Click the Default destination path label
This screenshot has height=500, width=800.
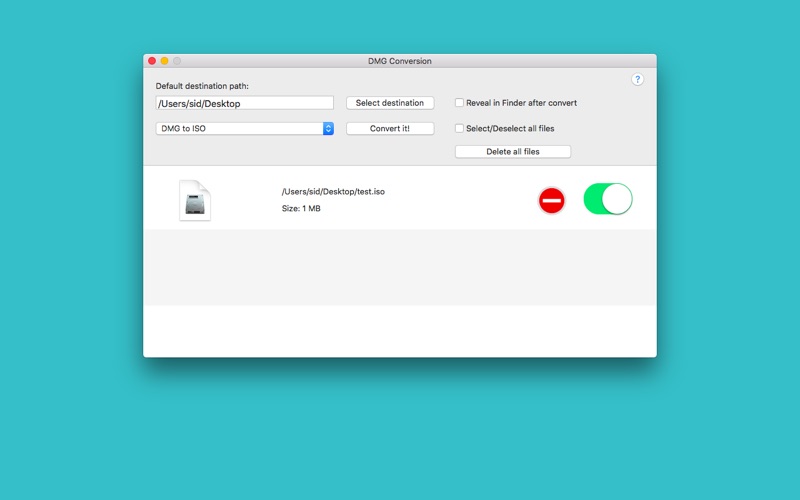point(202,86)
